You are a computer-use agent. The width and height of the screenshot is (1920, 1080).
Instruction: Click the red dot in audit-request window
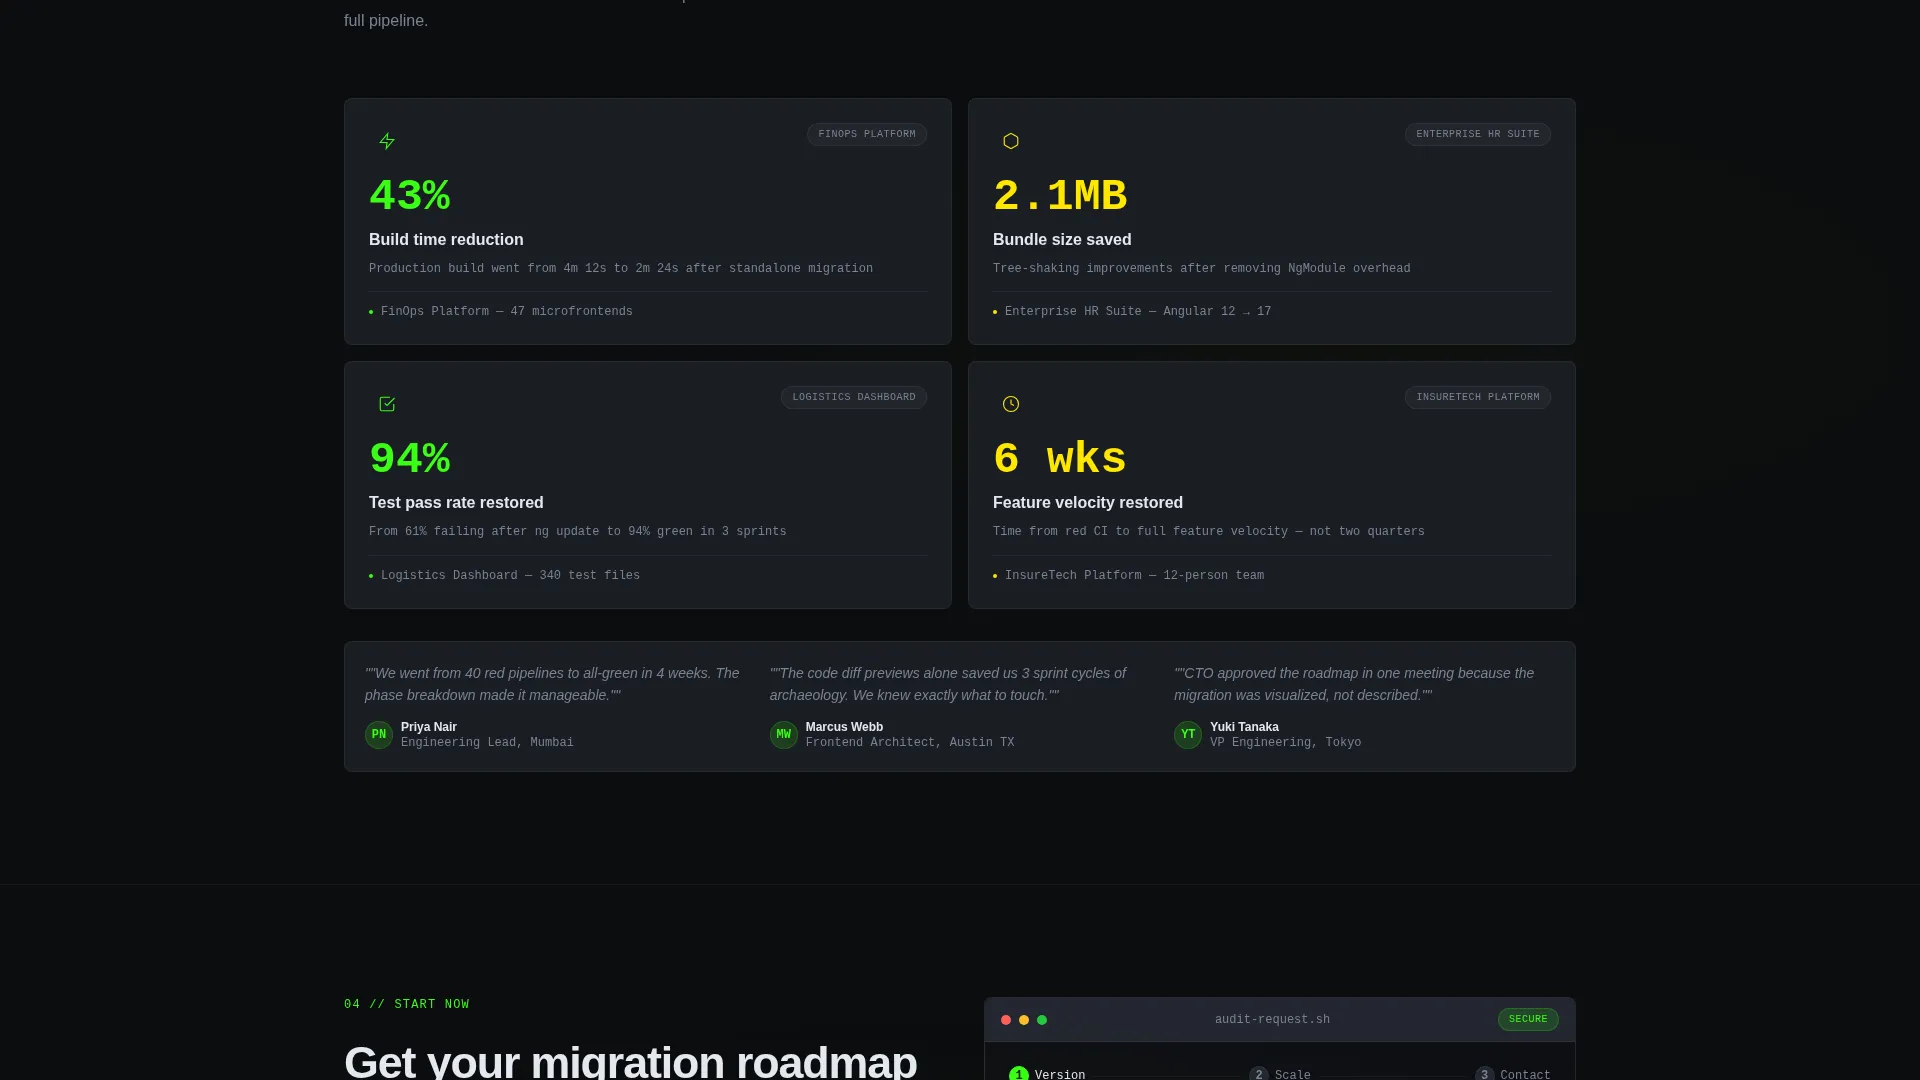coord(1006,1020)
